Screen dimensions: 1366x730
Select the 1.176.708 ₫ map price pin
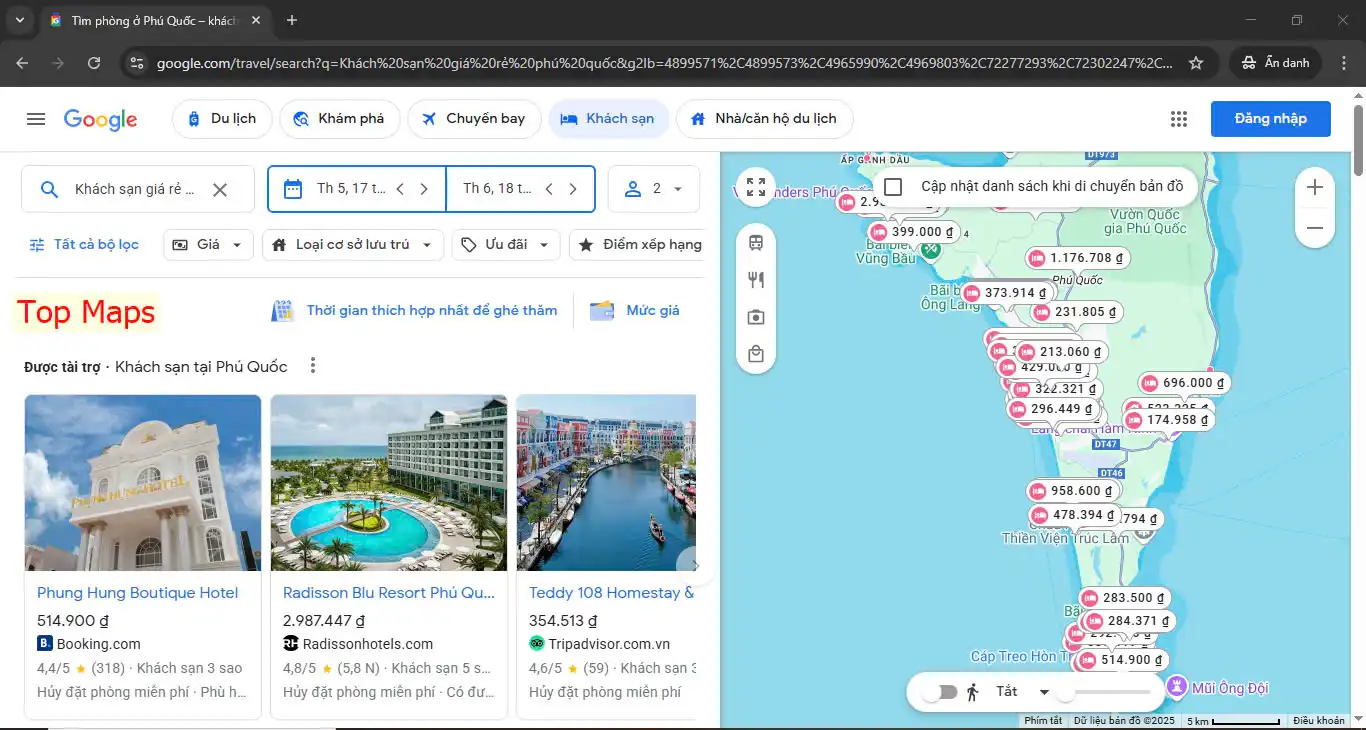point(1078,258)
